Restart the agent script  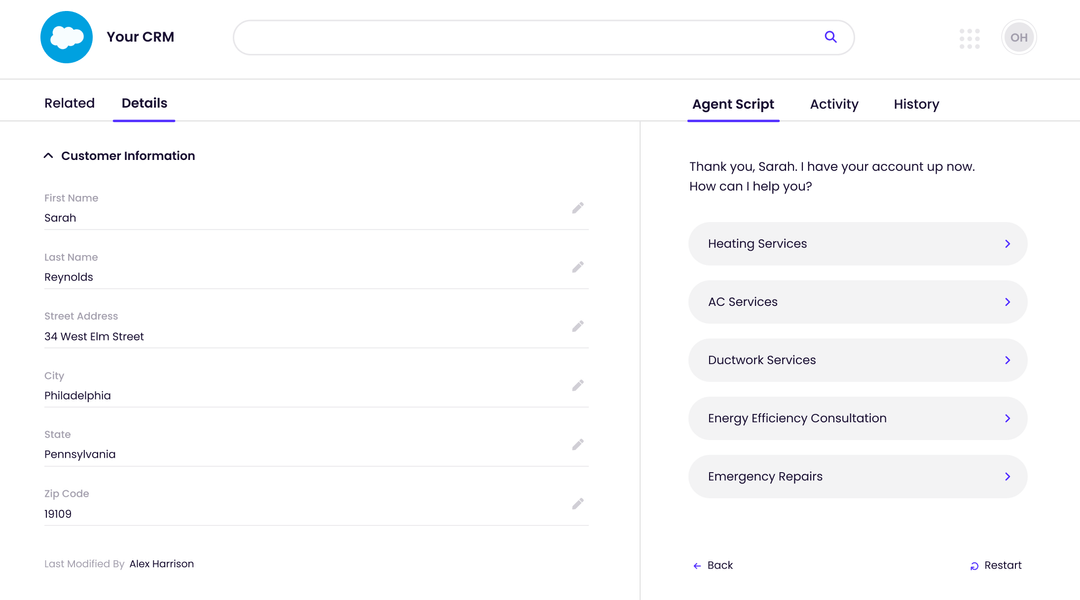[x=996, y=565]
